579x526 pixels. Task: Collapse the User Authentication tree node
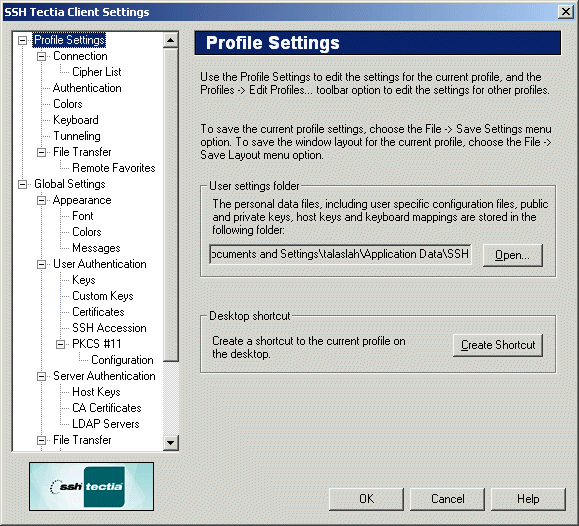[x=42, y=264]
